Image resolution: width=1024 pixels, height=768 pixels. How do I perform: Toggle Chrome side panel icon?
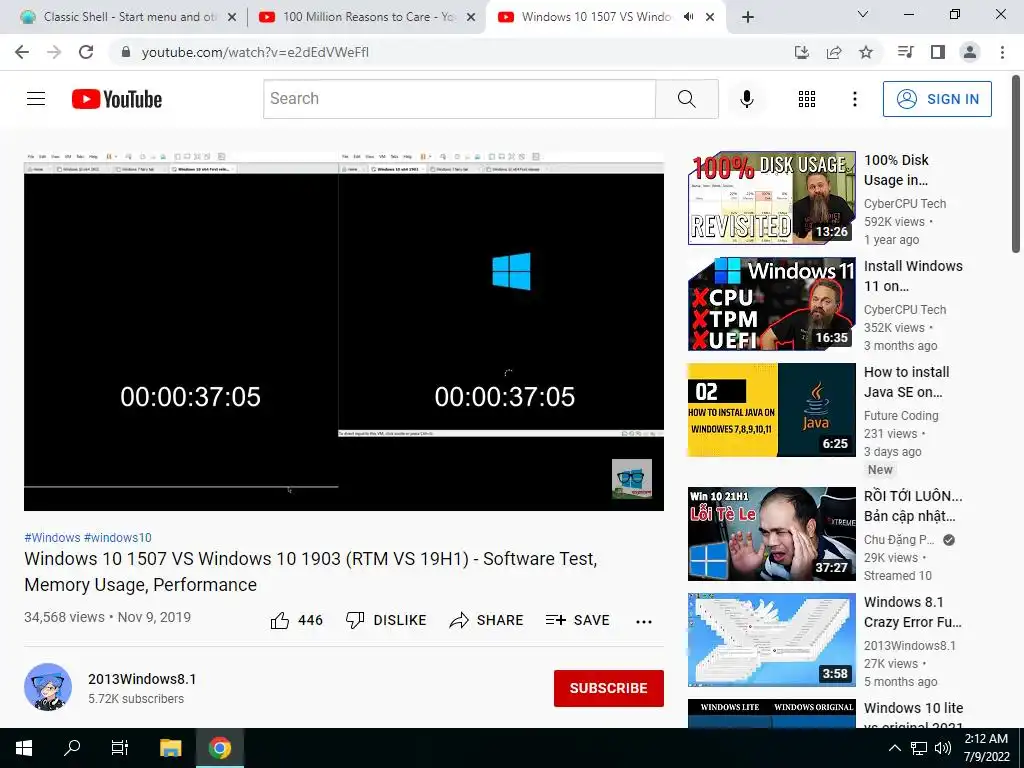(x=938, y=52)
